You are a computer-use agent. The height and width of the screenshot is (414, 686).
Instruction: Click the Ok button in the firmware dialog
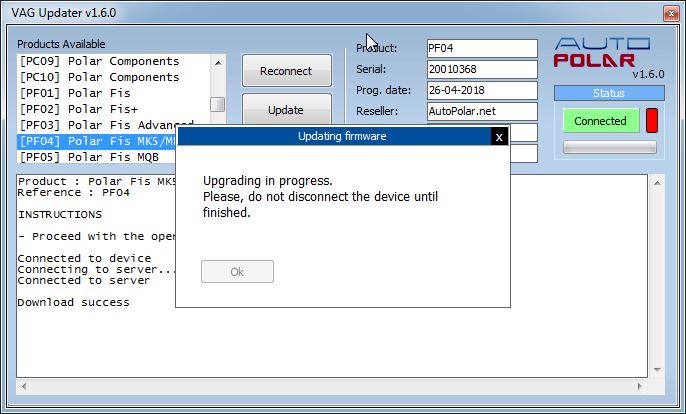(238, 272)
